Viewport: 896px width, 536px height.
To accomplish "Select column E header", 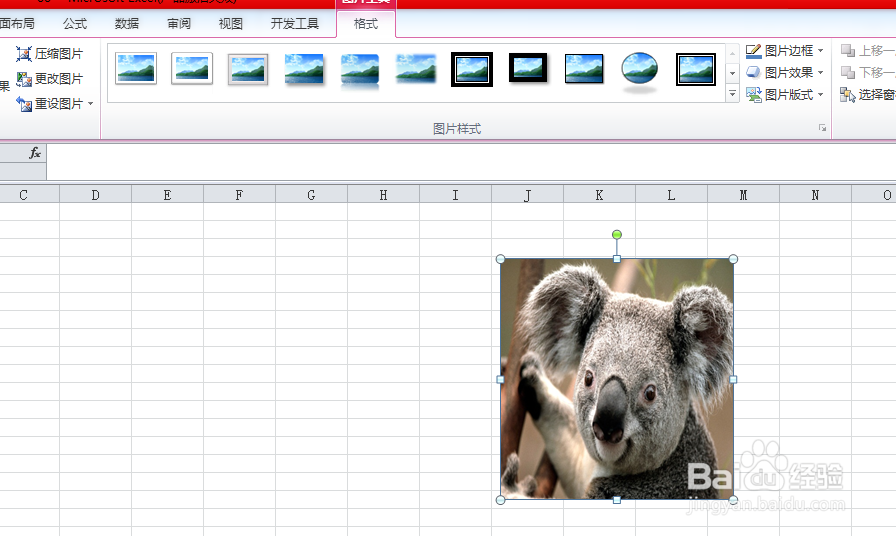I will click(x=167, y=195).
